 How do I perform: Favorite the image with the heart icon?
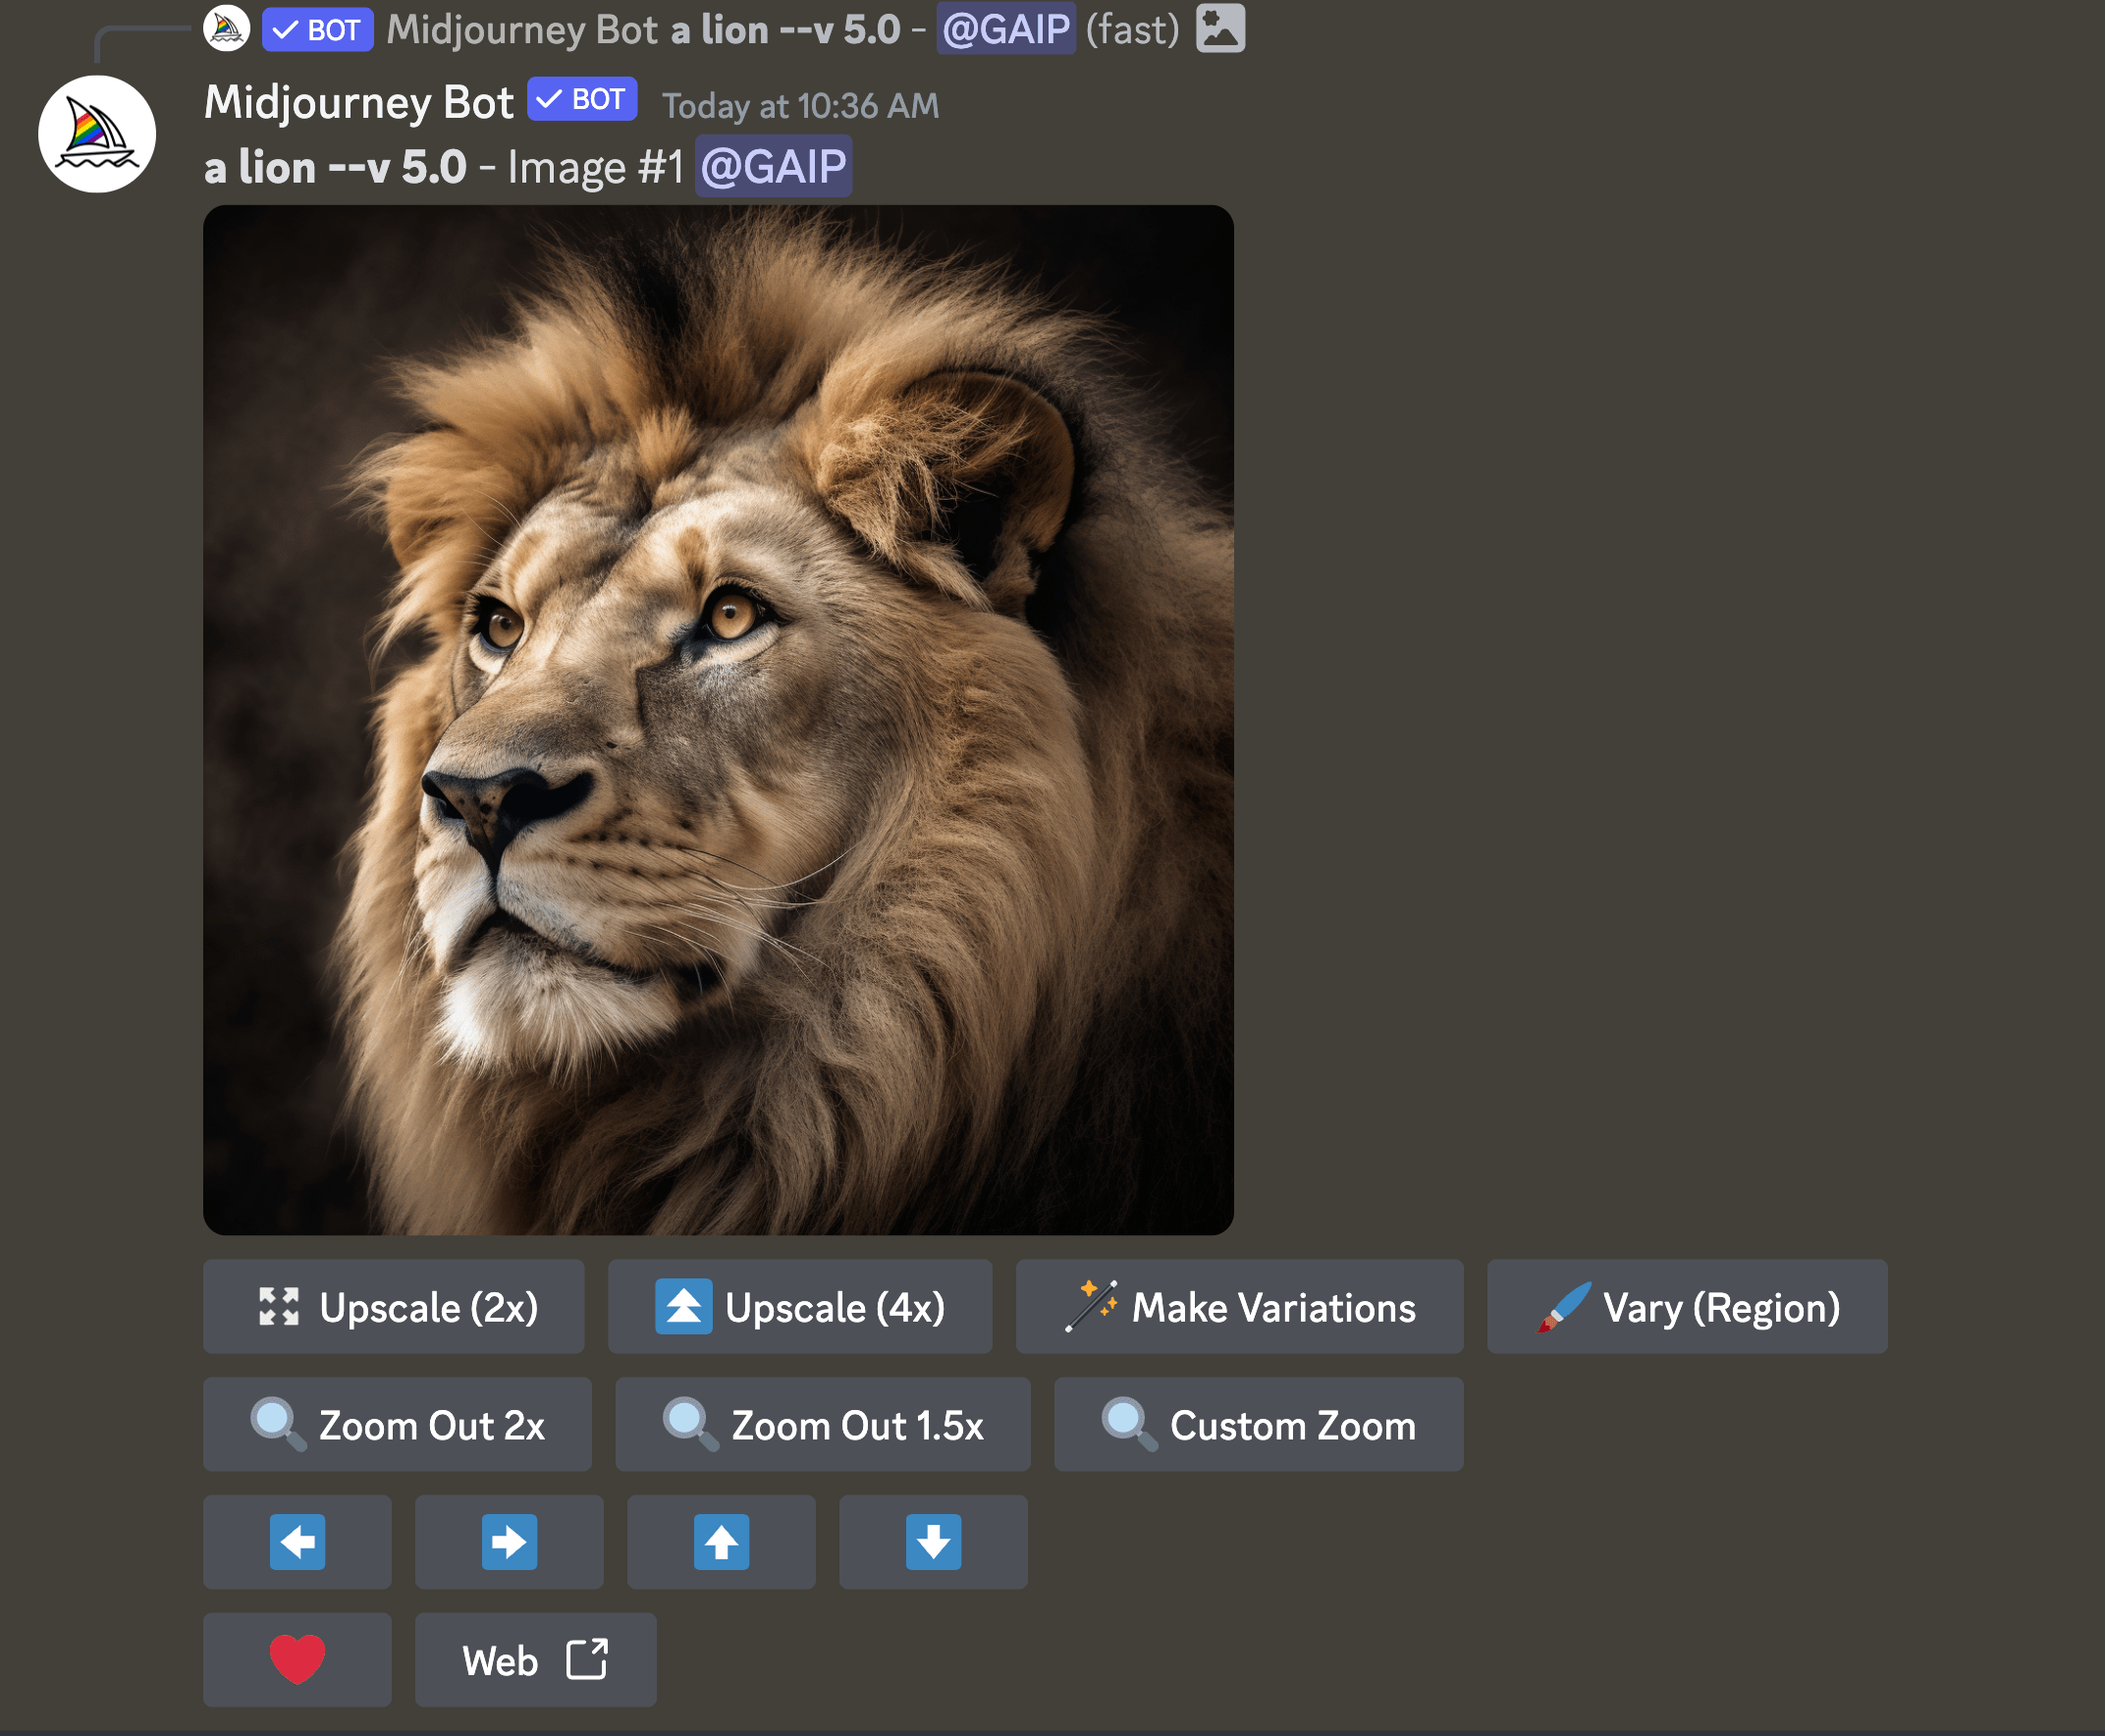(x=297, y=1659)
